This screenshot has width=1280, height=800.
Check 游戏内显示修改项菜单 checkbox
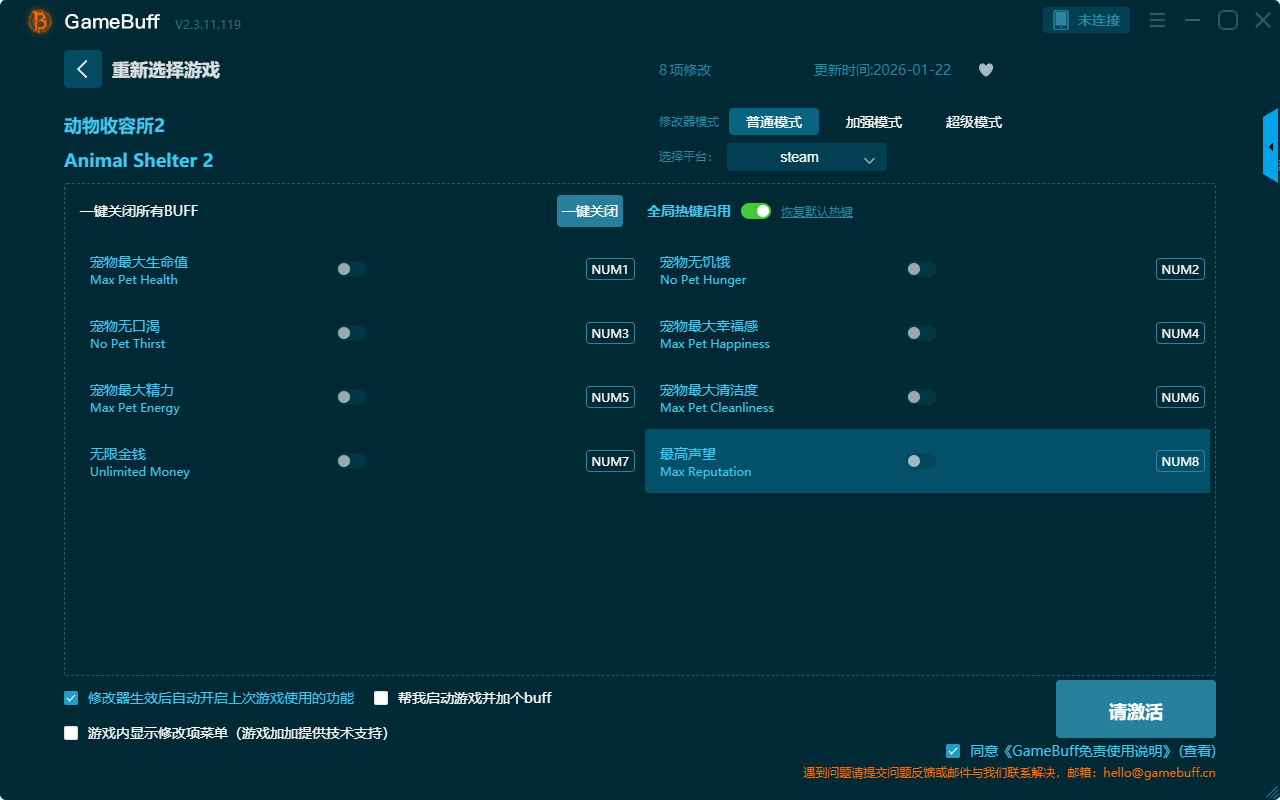[x=71, y=733]
